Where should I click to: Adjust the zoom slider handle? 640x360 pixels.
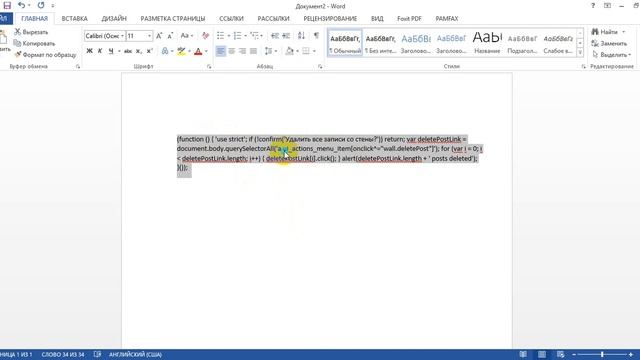coord(602,354)
